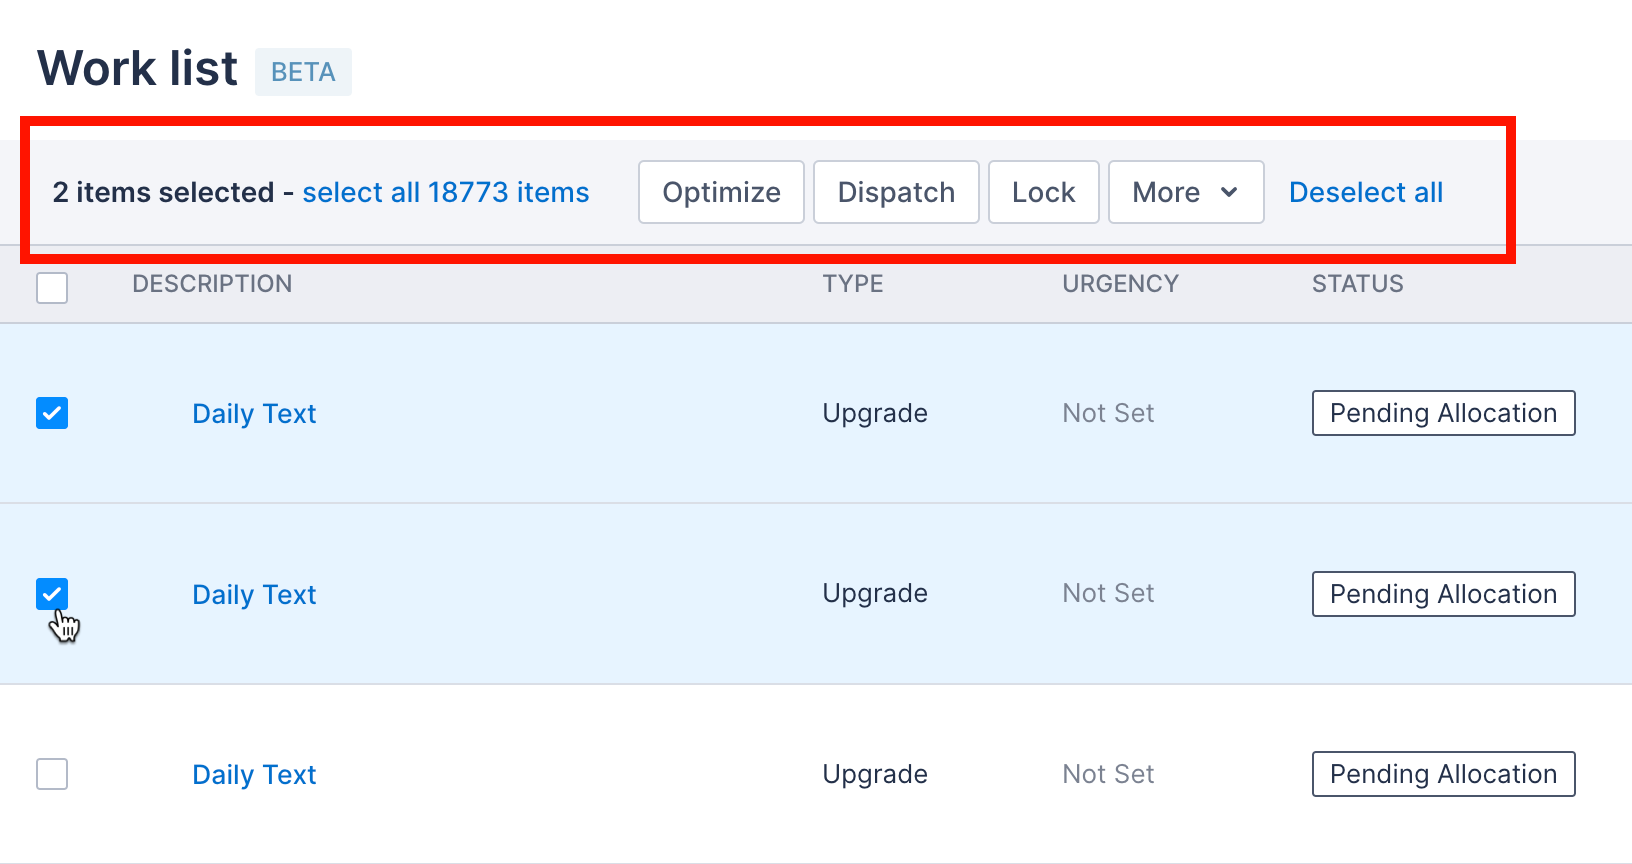Open the third Daily Text work item
The height and width of the screenshot is (864, 1632).
pos(254,775)
